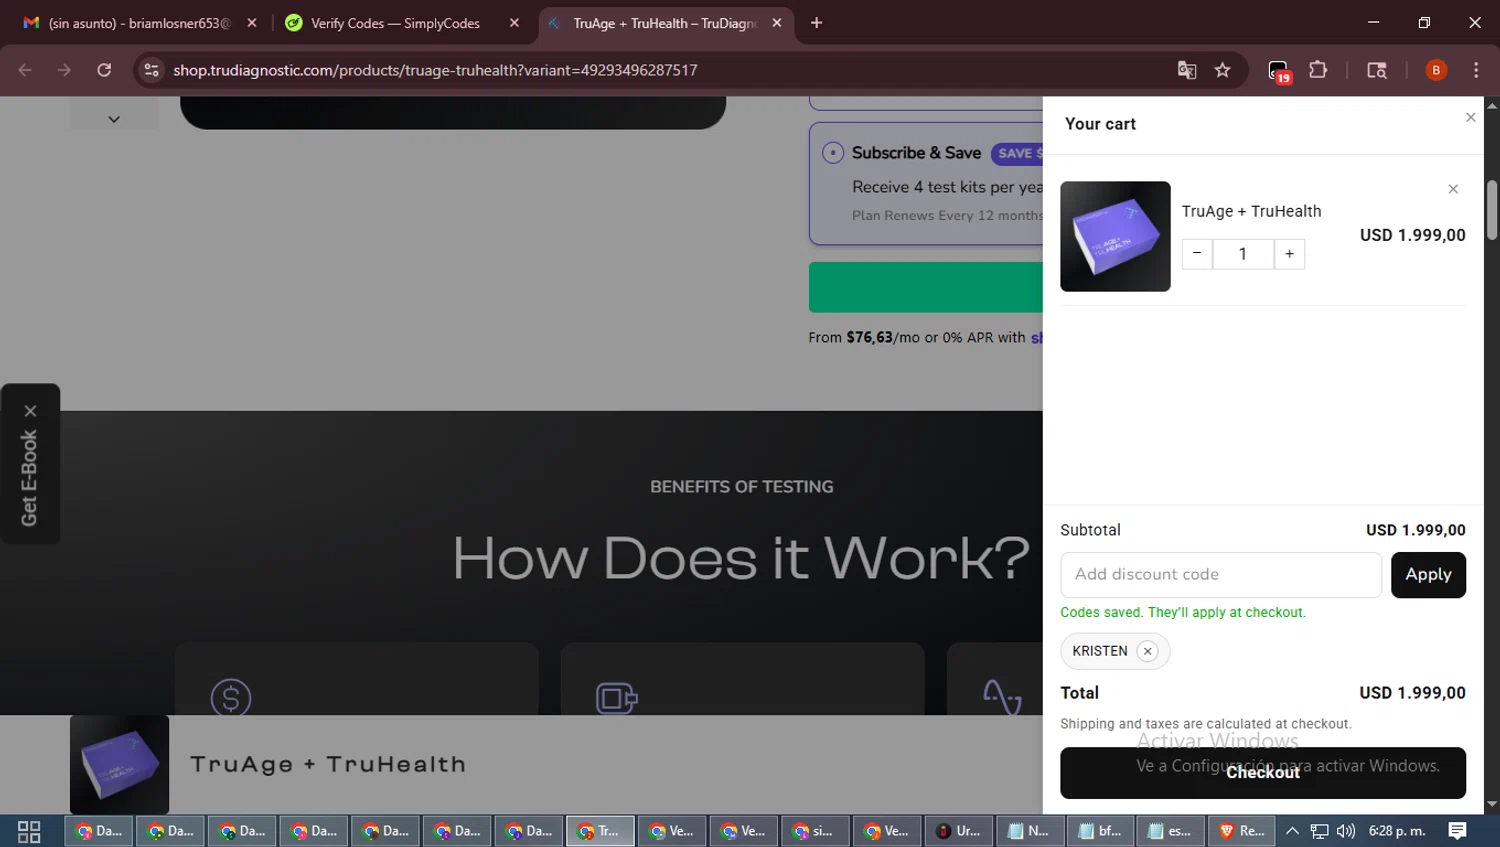Screen dimensions: 1500x847
Task: Open the profile B avatar
Action: [1436, 70]
